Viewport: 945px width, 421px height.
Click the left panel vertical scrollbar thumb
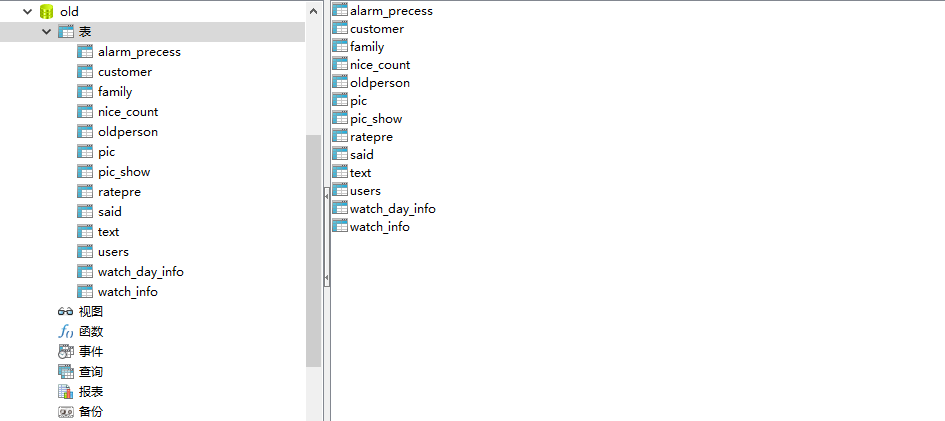point(313,251)
